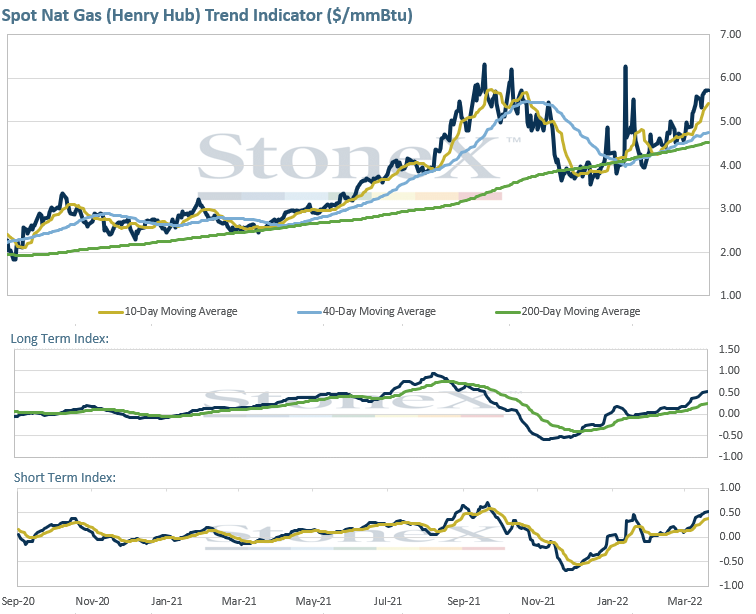
Task: Click the 0.50 Long Term Index axis label
Action: (x=729, y=392)
